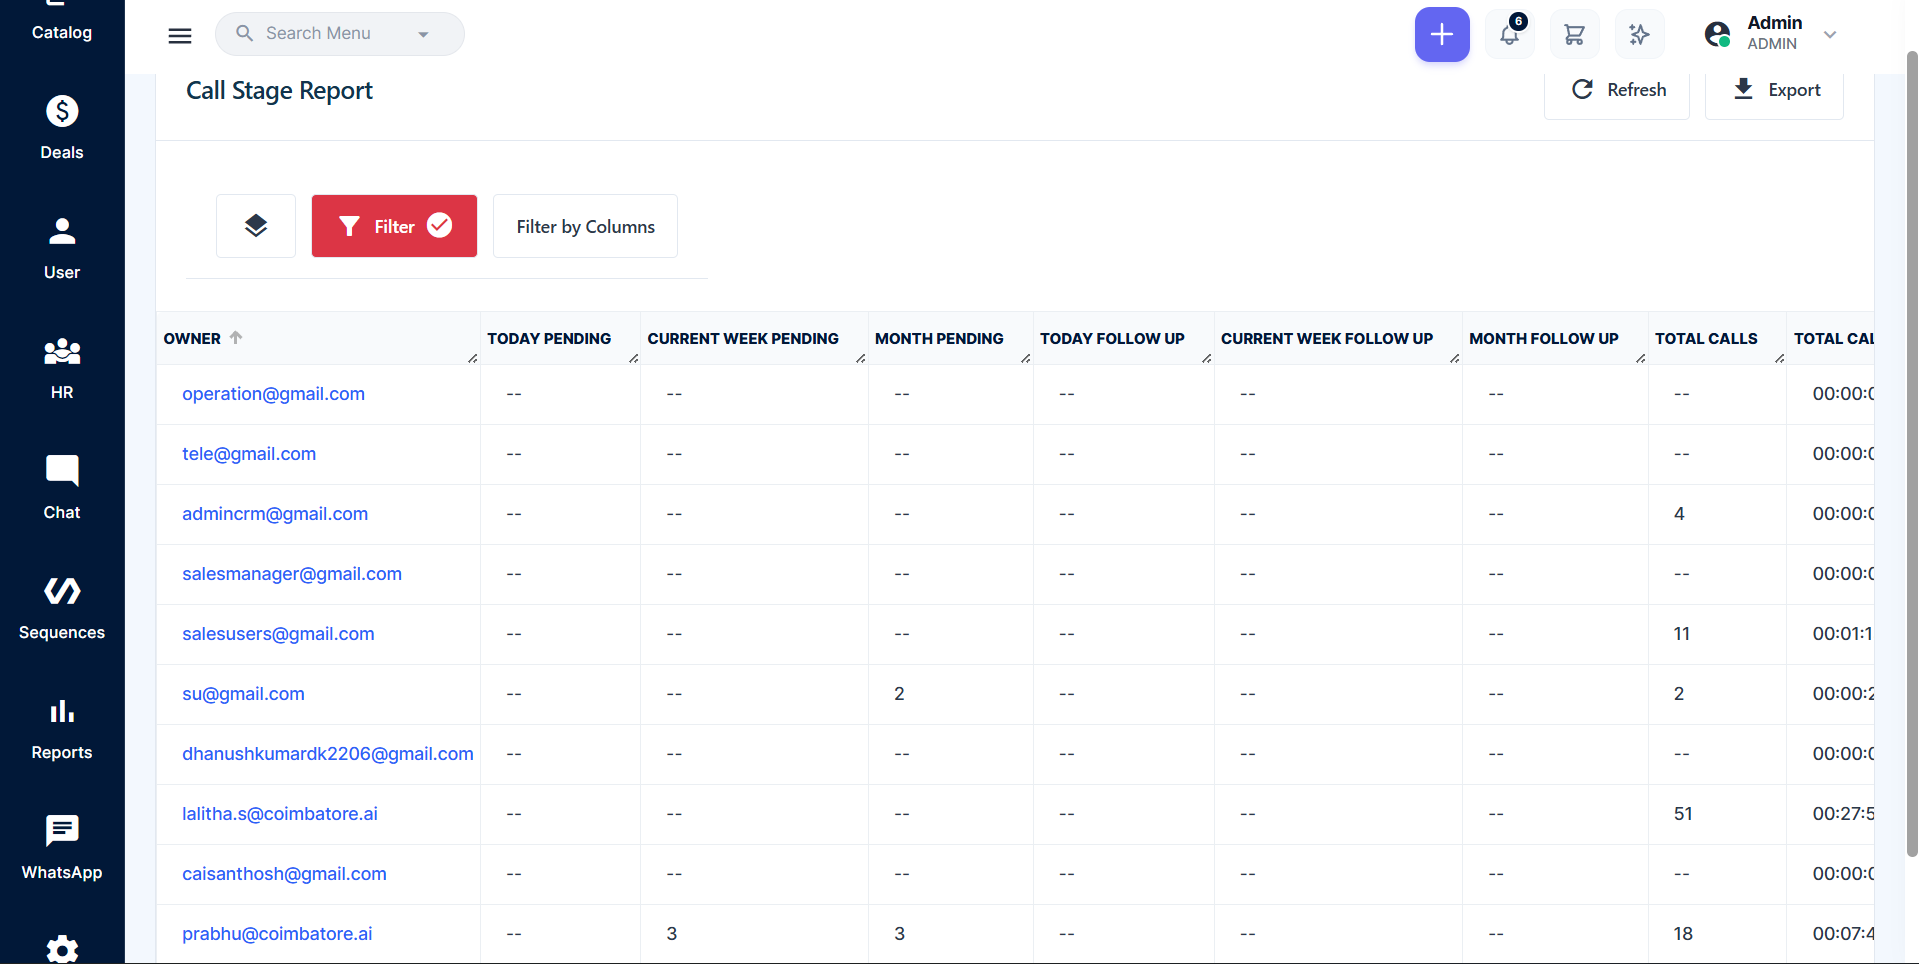1919x964 pixels.
Task: Open the settings gear in sidebar
Action: click(62, 949)
